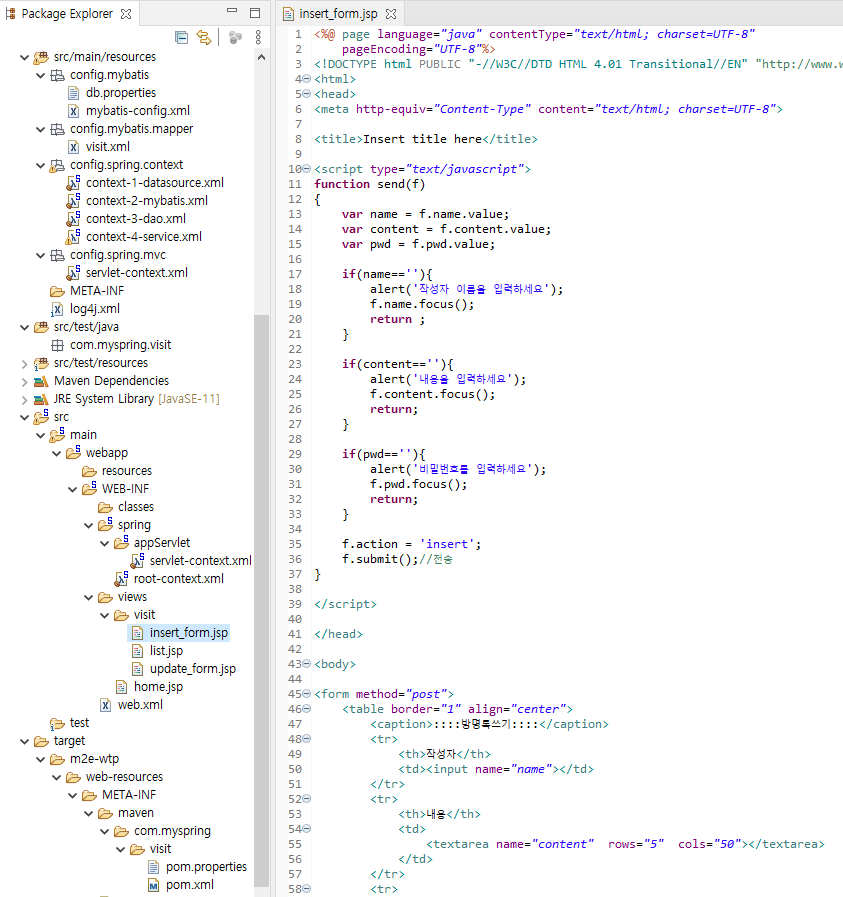Screen dimensions: 843x897
Task: Open Package Explorer view menu (three dots)
Action: coord(259,38)
